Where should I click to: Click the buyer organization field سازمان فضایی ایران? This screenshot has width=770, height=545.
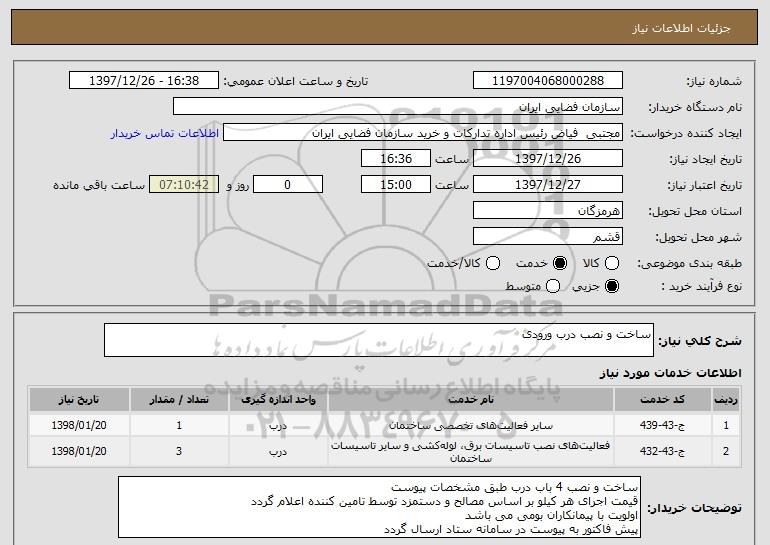398,107
